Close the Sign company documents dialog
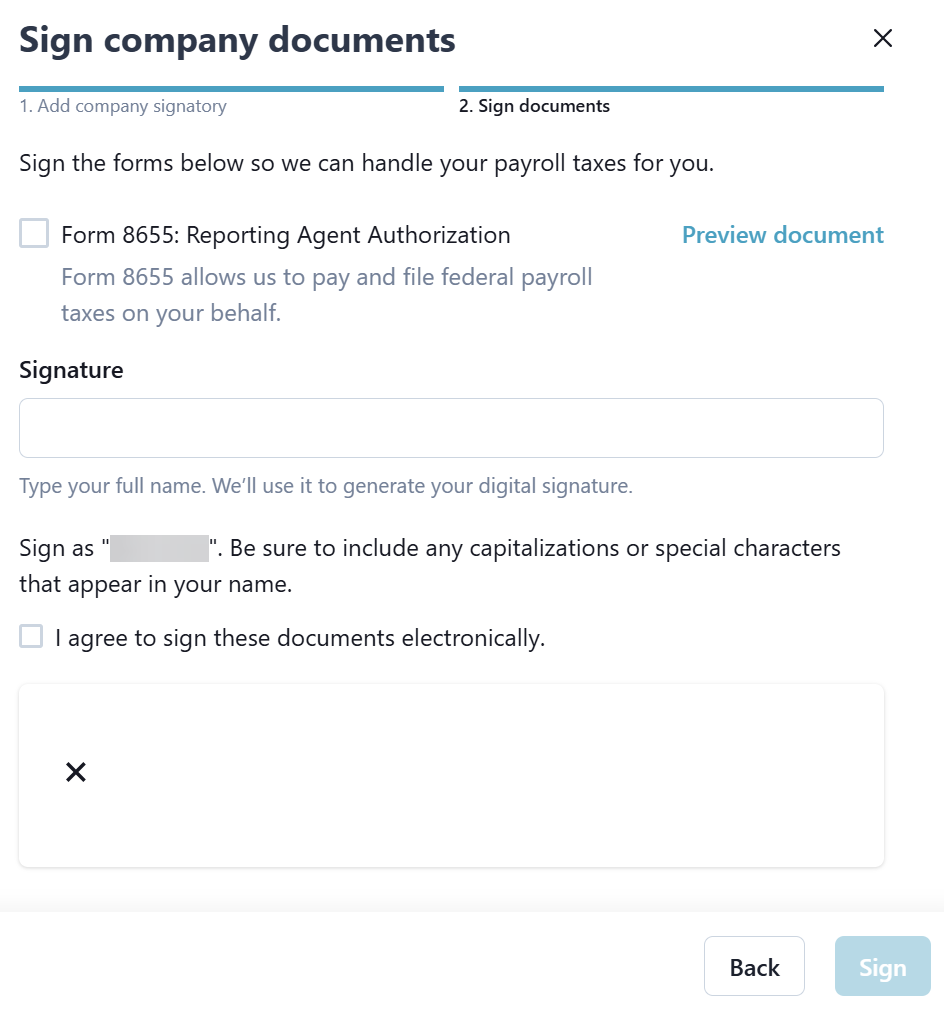This screenshot has width=944, height=1011. point(882,39)
